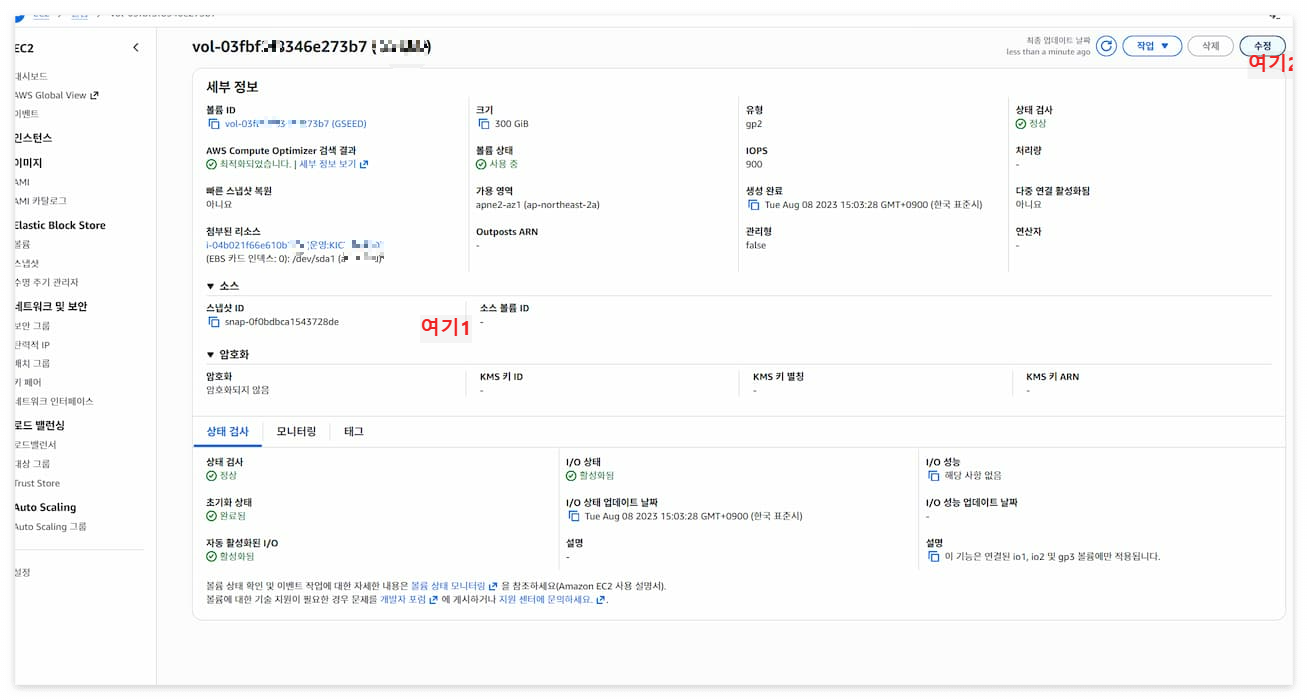Copy the 생성 완료 creation timestamp

(756, 206)
